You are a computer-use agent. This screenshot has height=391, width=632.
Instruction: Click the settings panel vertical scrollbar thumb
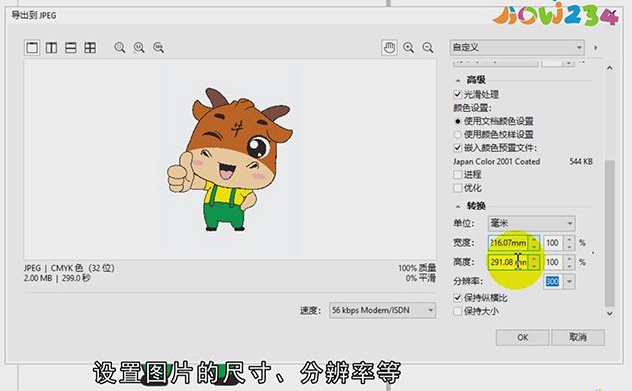[610, 233]
